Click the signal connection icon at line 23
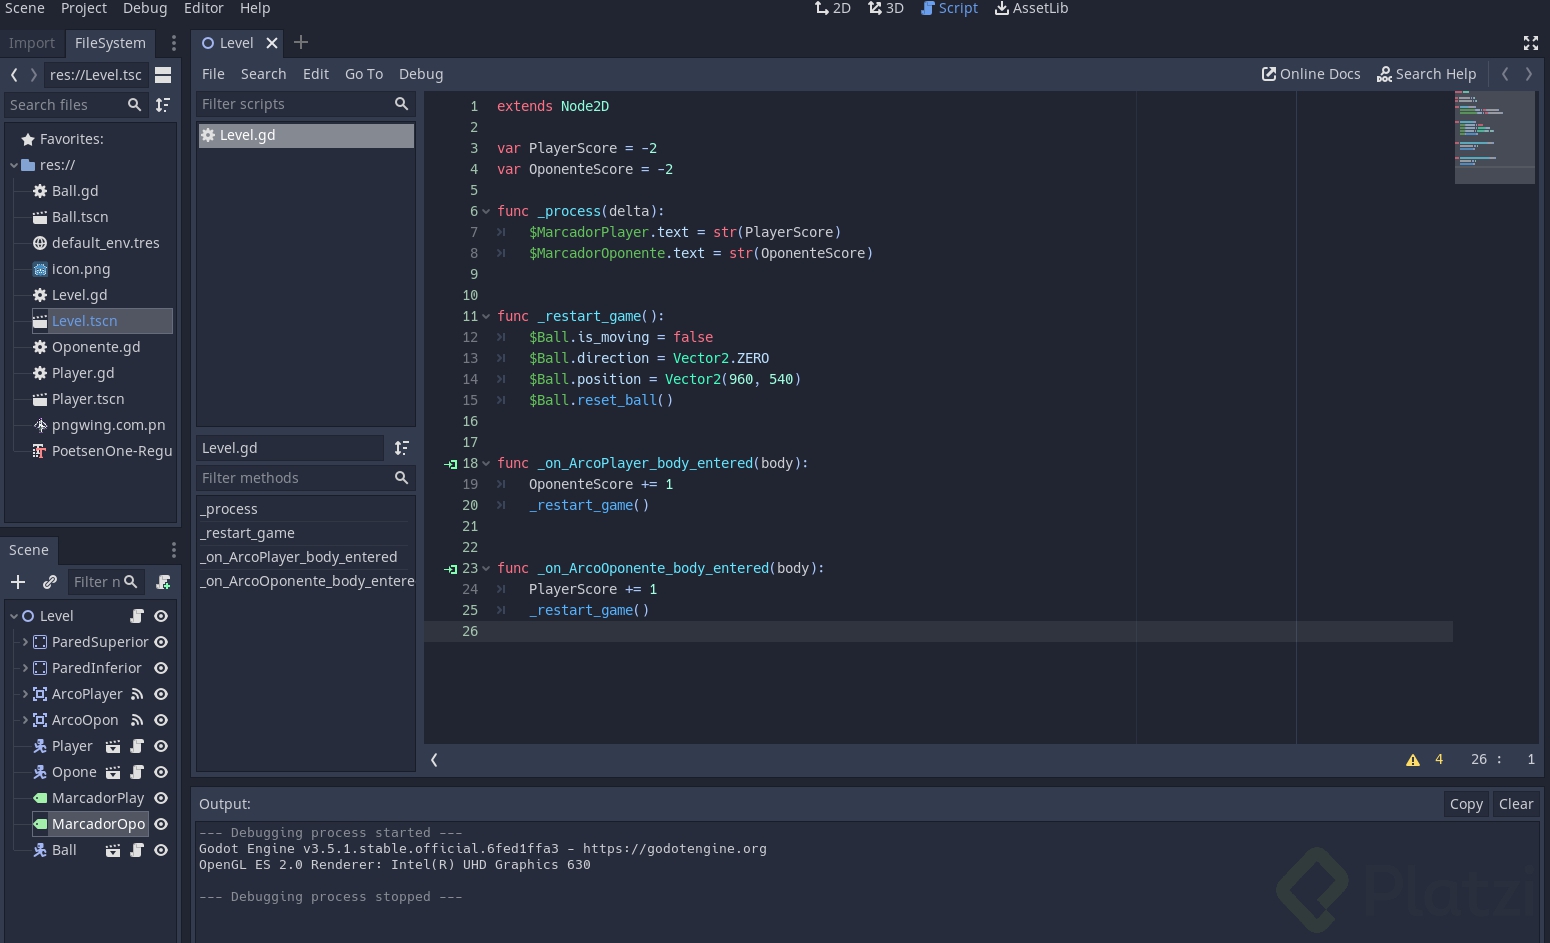 (451, 569)
